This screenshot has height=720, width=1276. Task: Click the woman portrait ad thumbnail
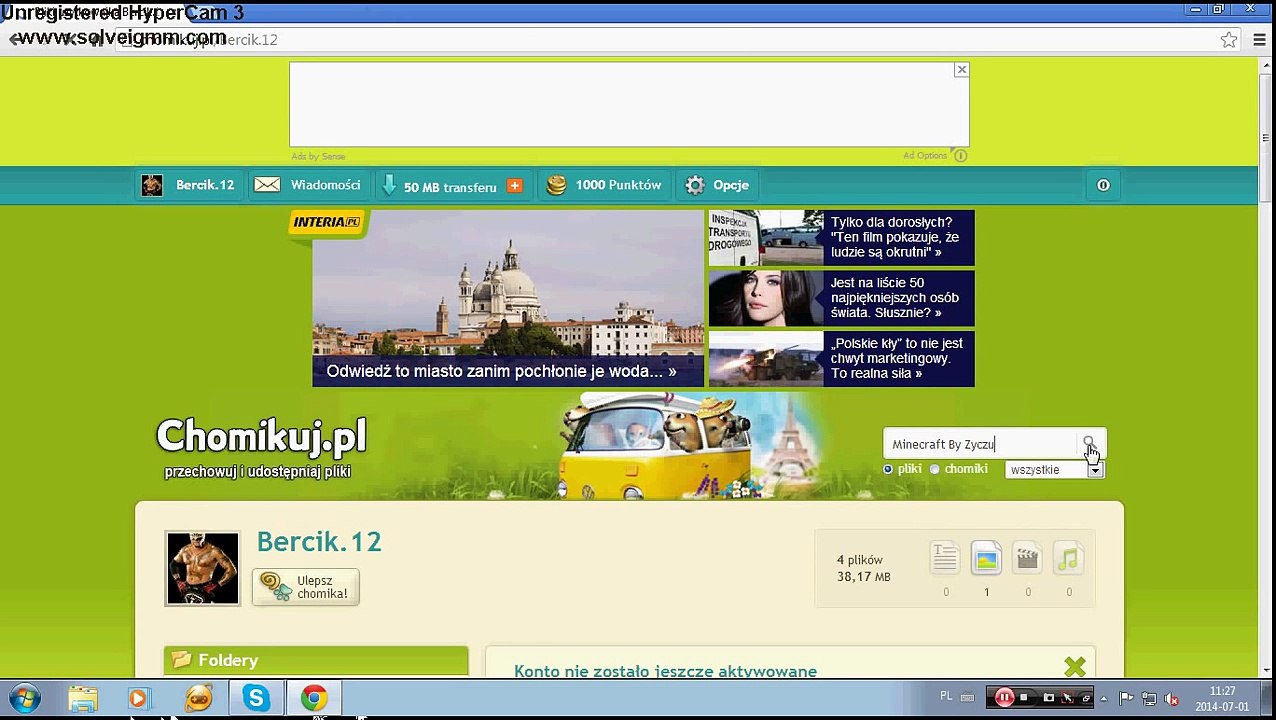(x=766, y=298)
